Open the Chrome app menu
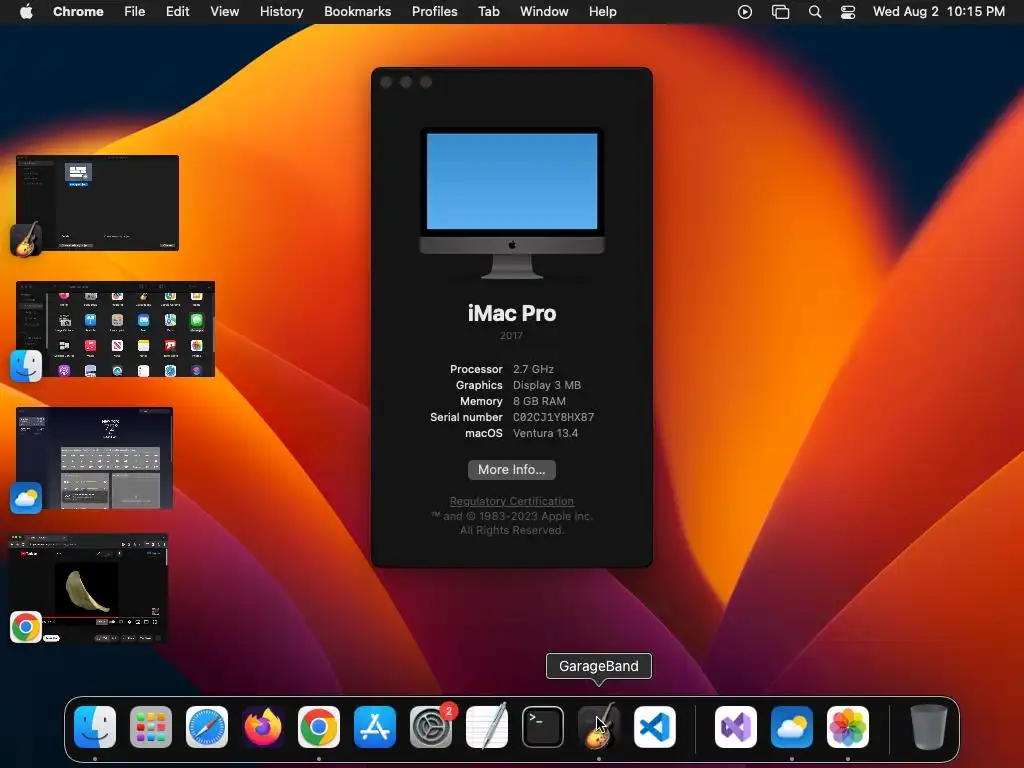1024x768 pixels. (x=78, y=12)
